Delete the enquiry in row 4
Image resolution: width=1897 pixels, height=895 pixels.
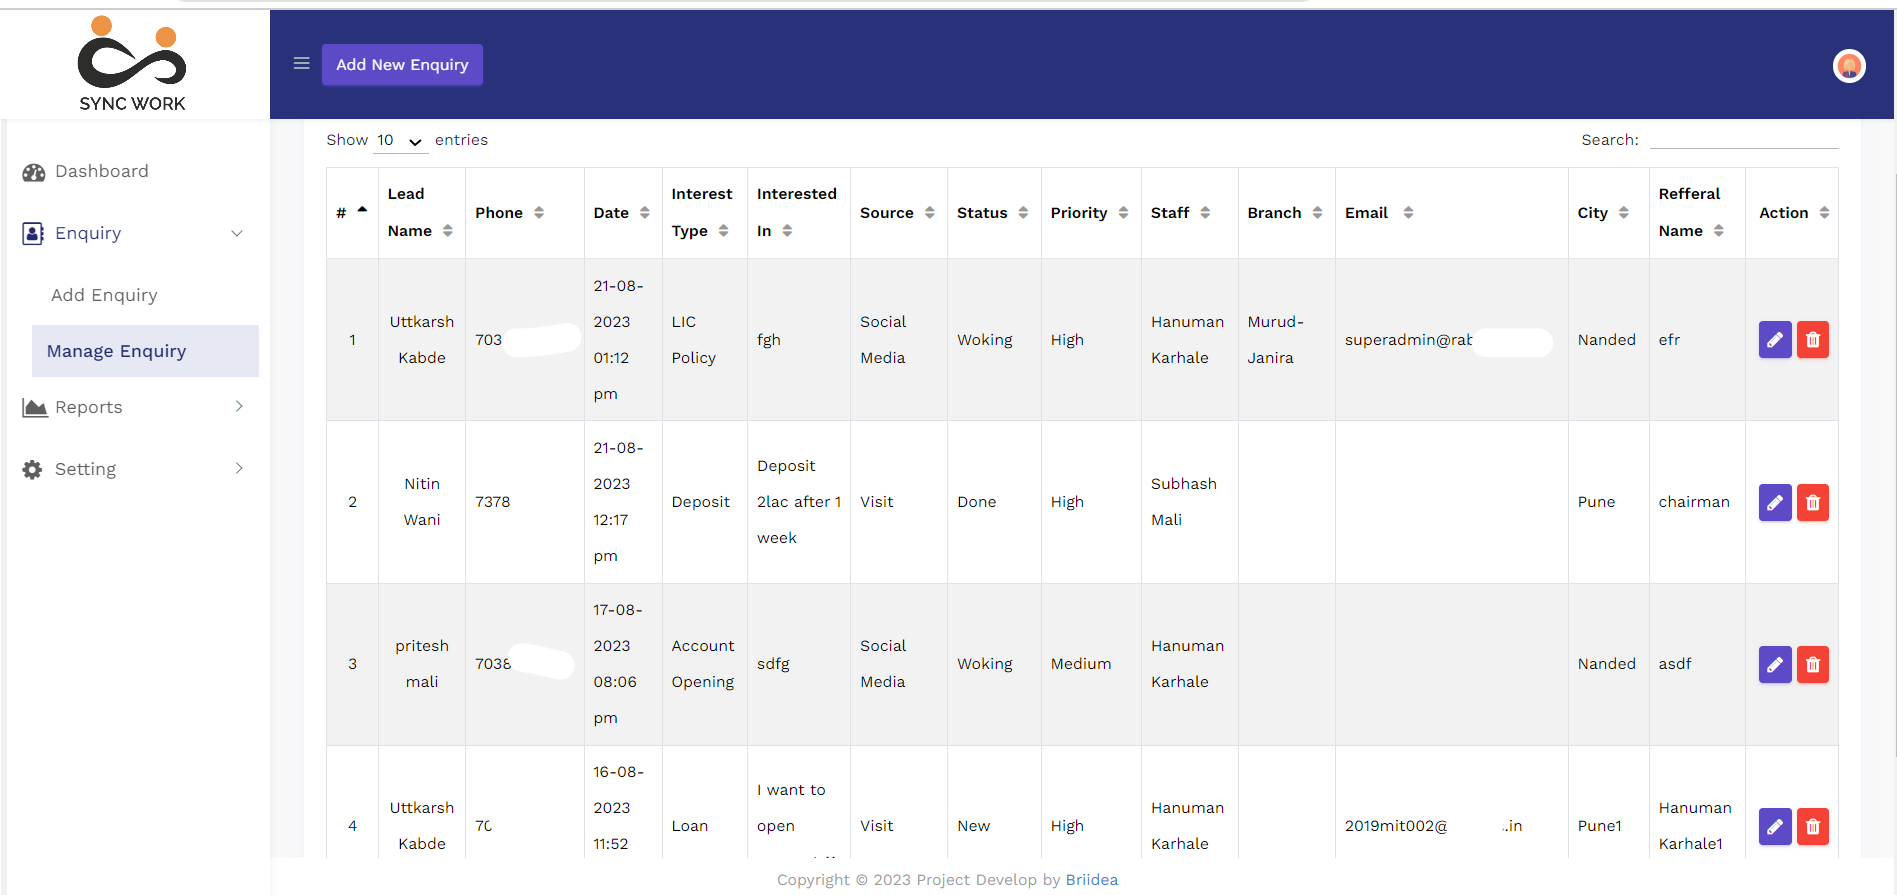click(1813, 826)
